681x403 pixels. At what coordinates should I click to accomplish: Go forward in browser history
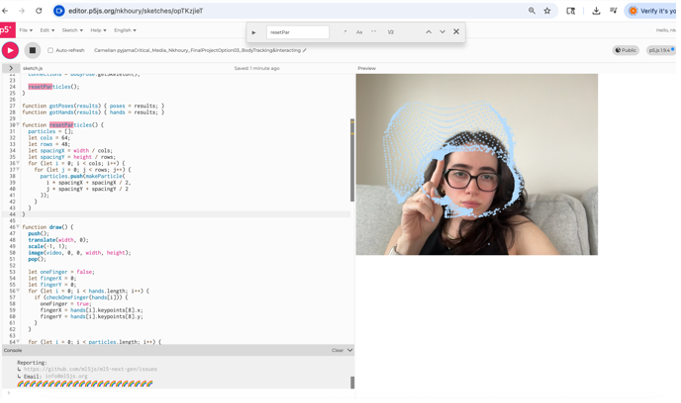[22, 11]
